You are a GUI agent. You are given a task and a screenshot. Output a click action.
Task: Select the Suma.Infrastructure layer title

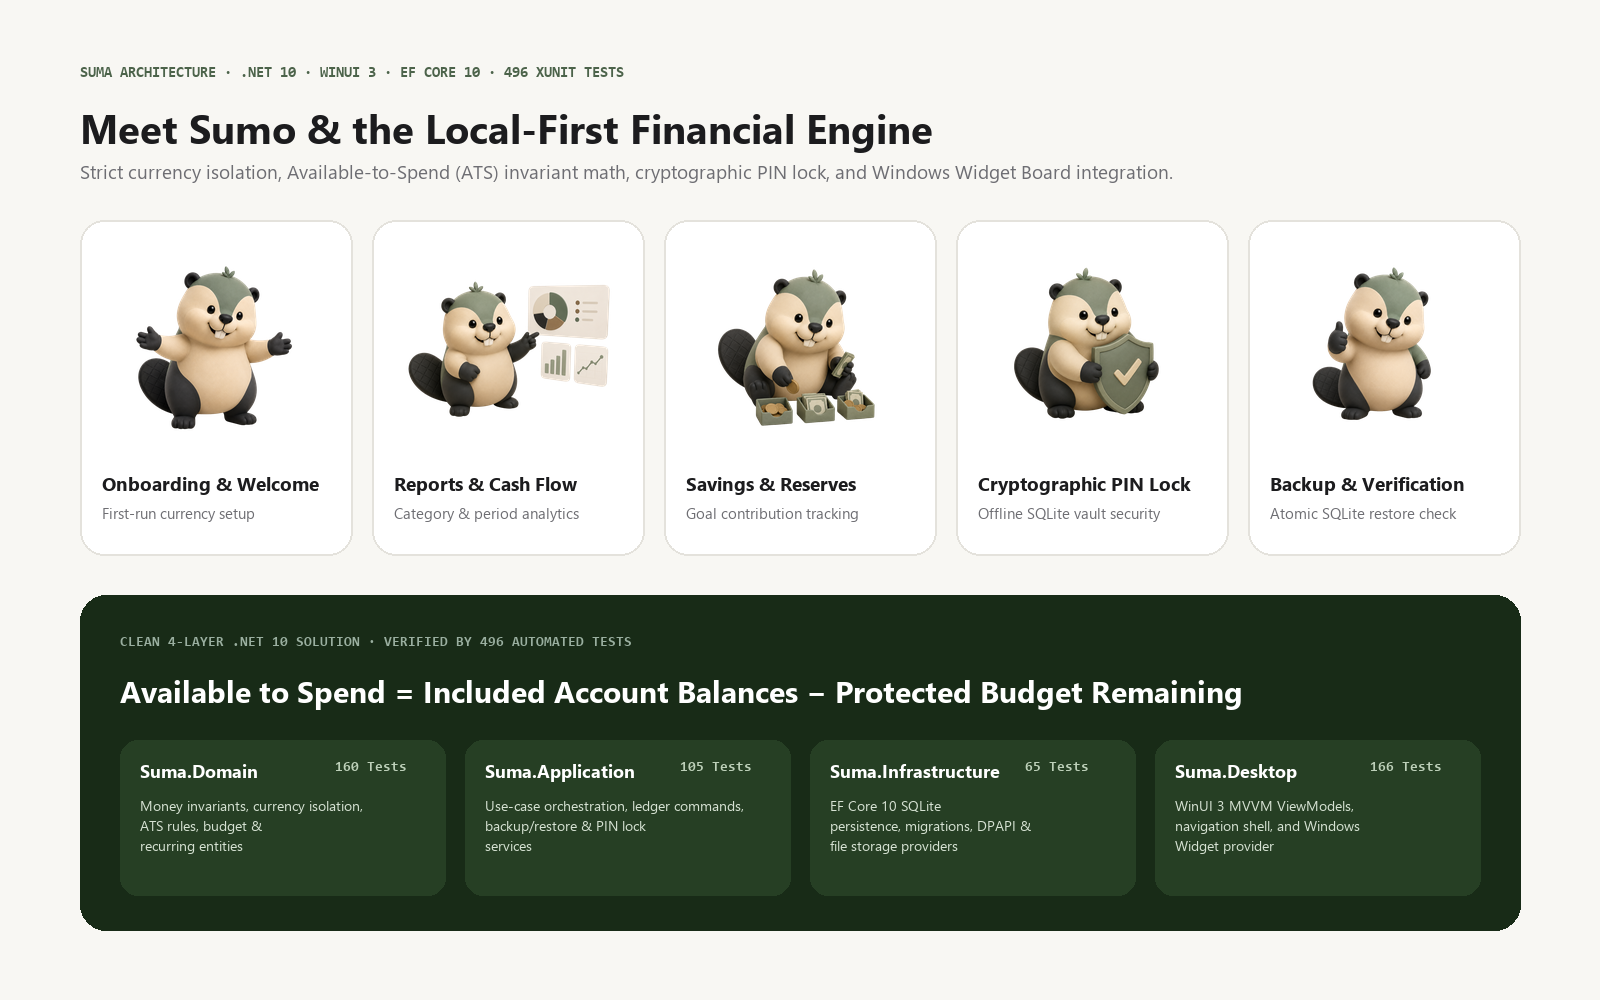click(x=915, y=772)
